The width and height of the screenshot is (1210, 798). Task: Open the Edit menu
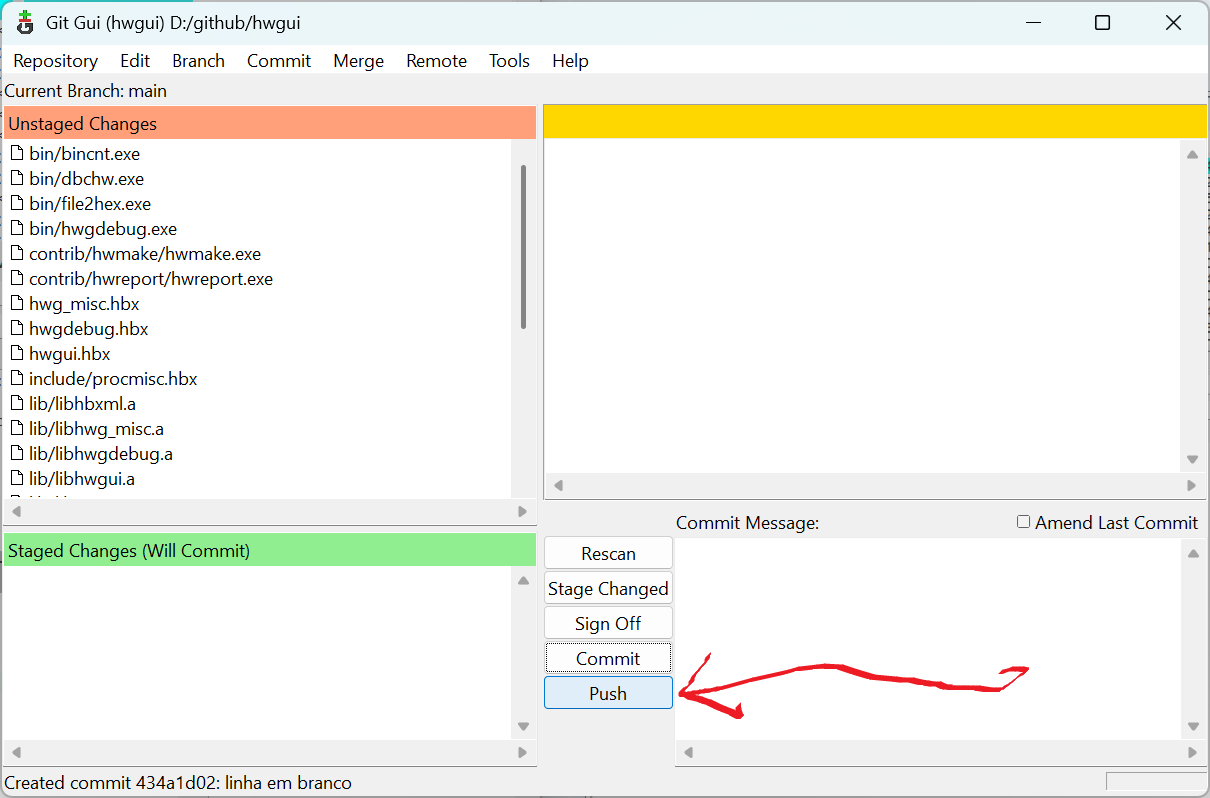tap(135, 61)
